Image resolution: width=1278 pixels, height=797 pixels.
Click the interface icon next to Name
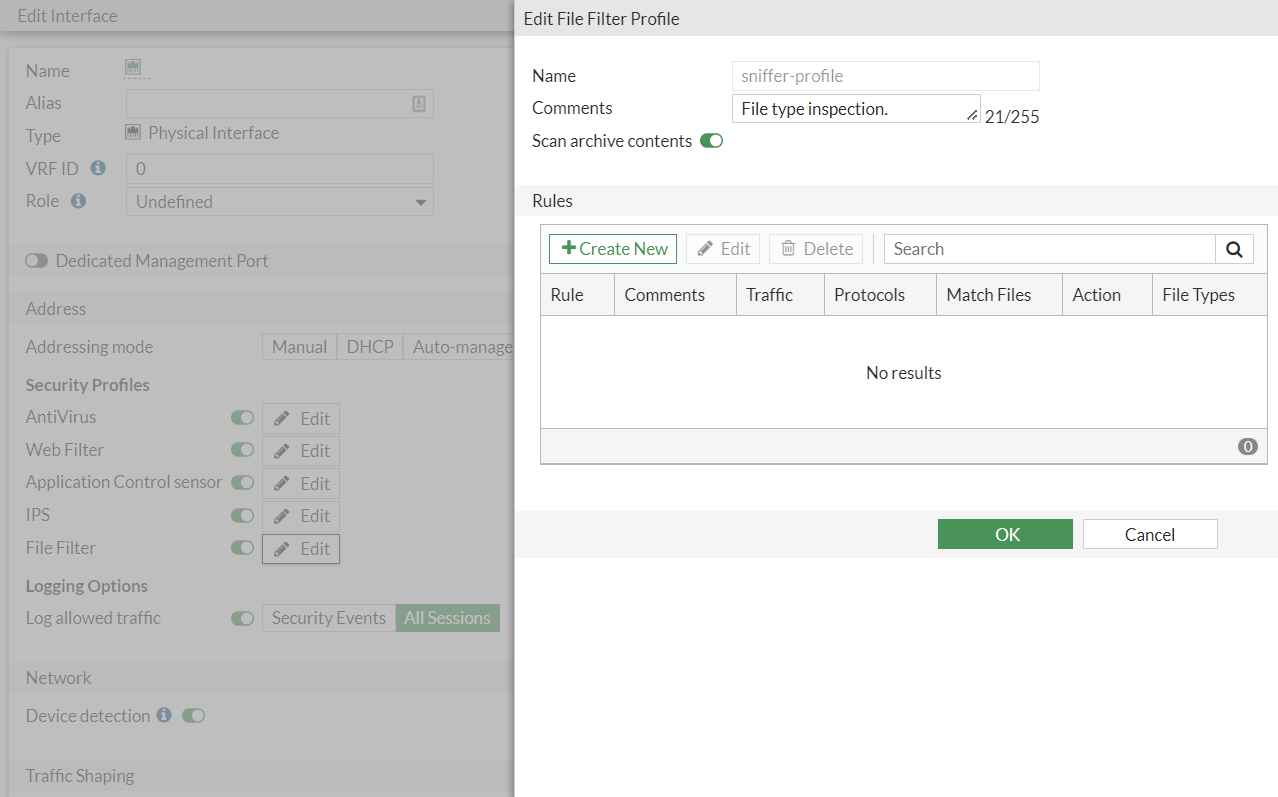(133, 68)
